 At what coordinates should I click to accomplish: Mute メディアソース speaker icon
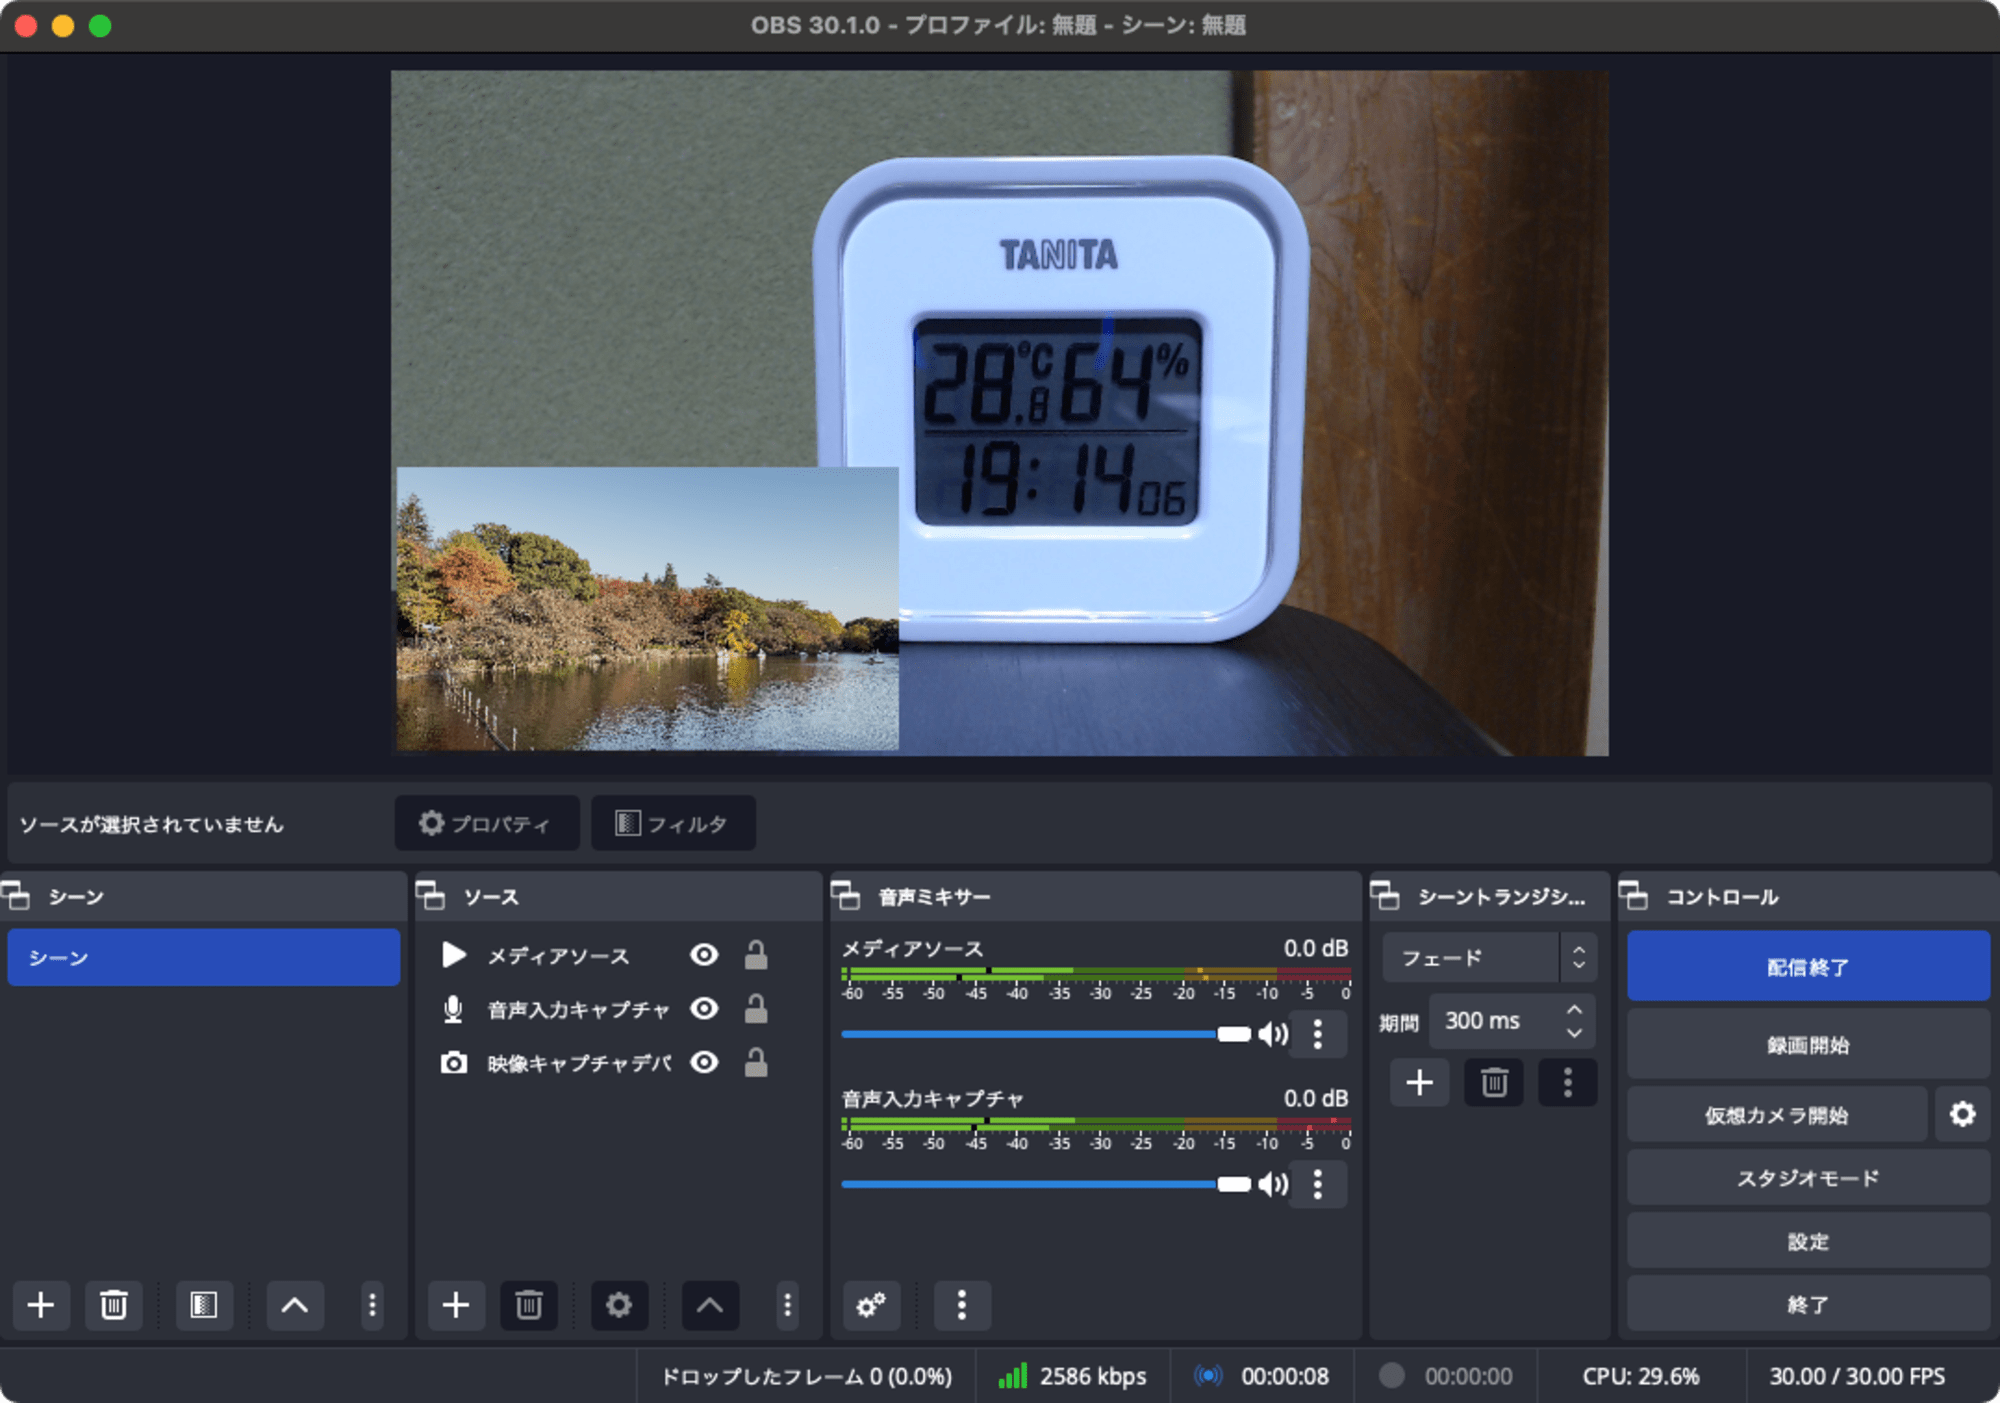[1272, 1034]
